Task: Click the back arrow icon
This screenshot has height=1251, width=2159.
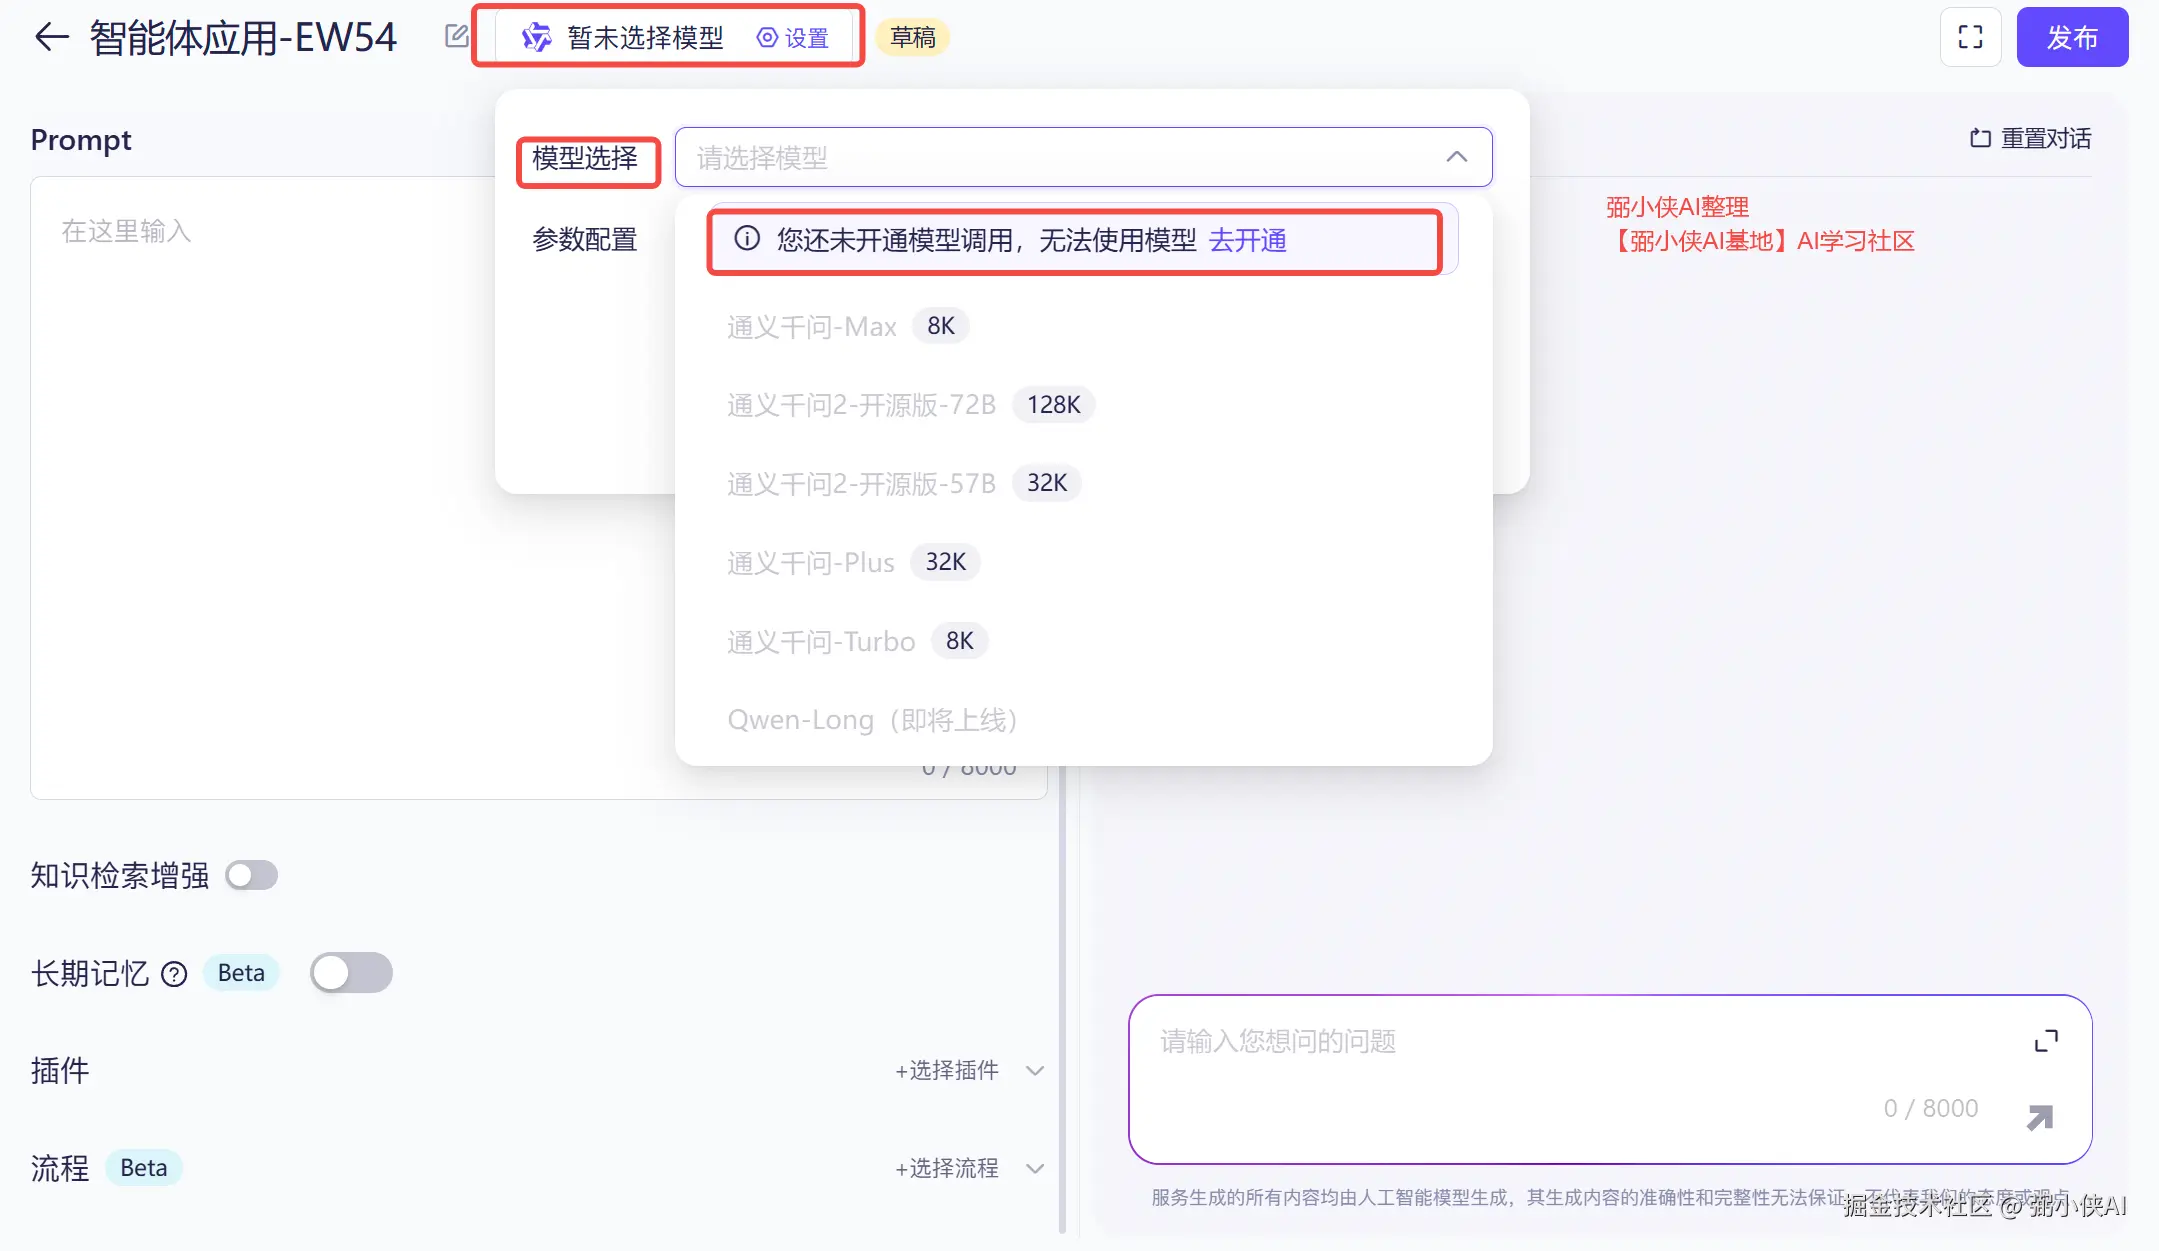Action: tap(51, 38)
